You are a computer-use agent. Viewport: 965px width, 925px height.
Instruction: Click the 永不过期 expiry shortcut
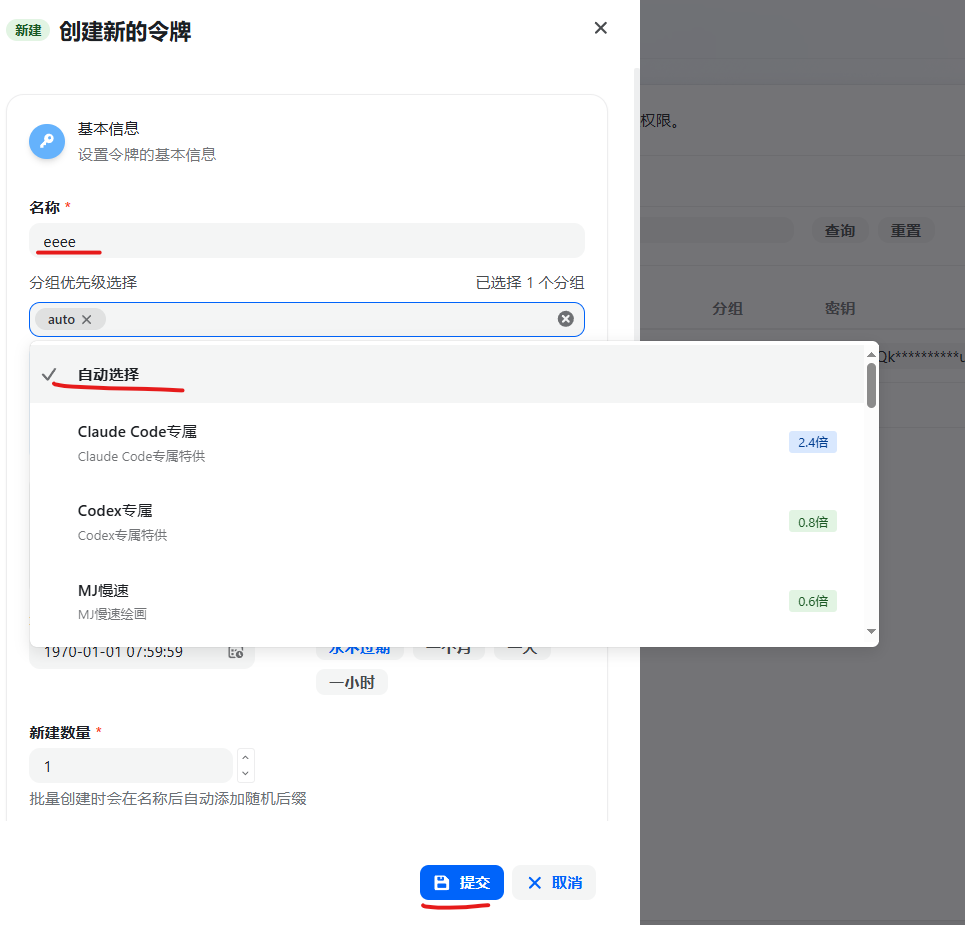click(x=359, y=646)
